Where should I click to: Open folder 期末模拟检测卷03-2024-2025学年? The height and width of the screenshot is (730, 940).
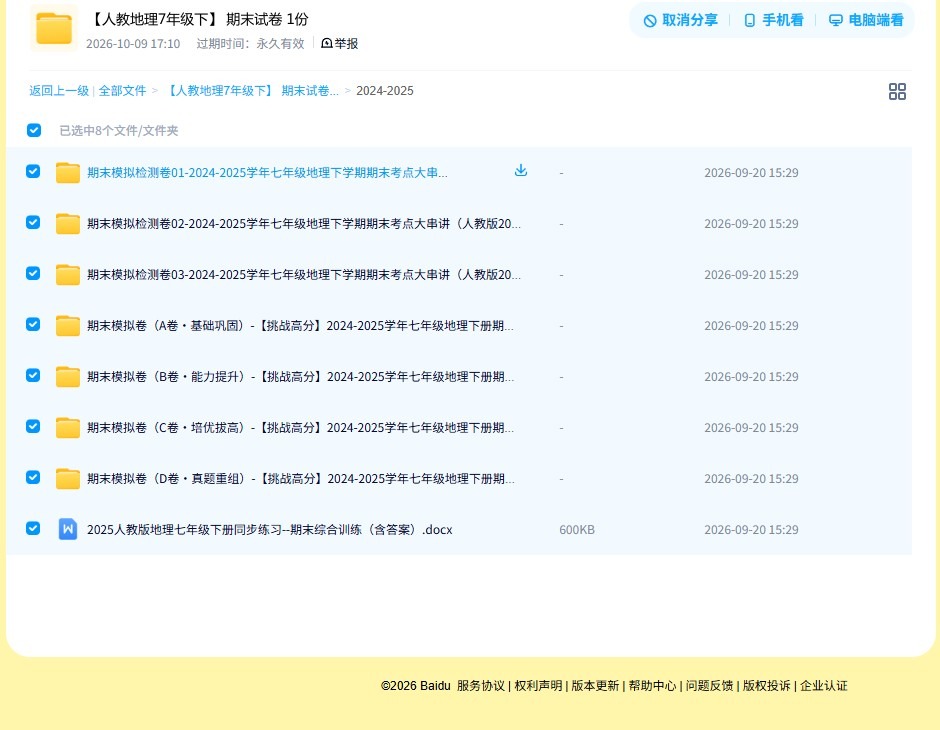click(x=304, y=274)
